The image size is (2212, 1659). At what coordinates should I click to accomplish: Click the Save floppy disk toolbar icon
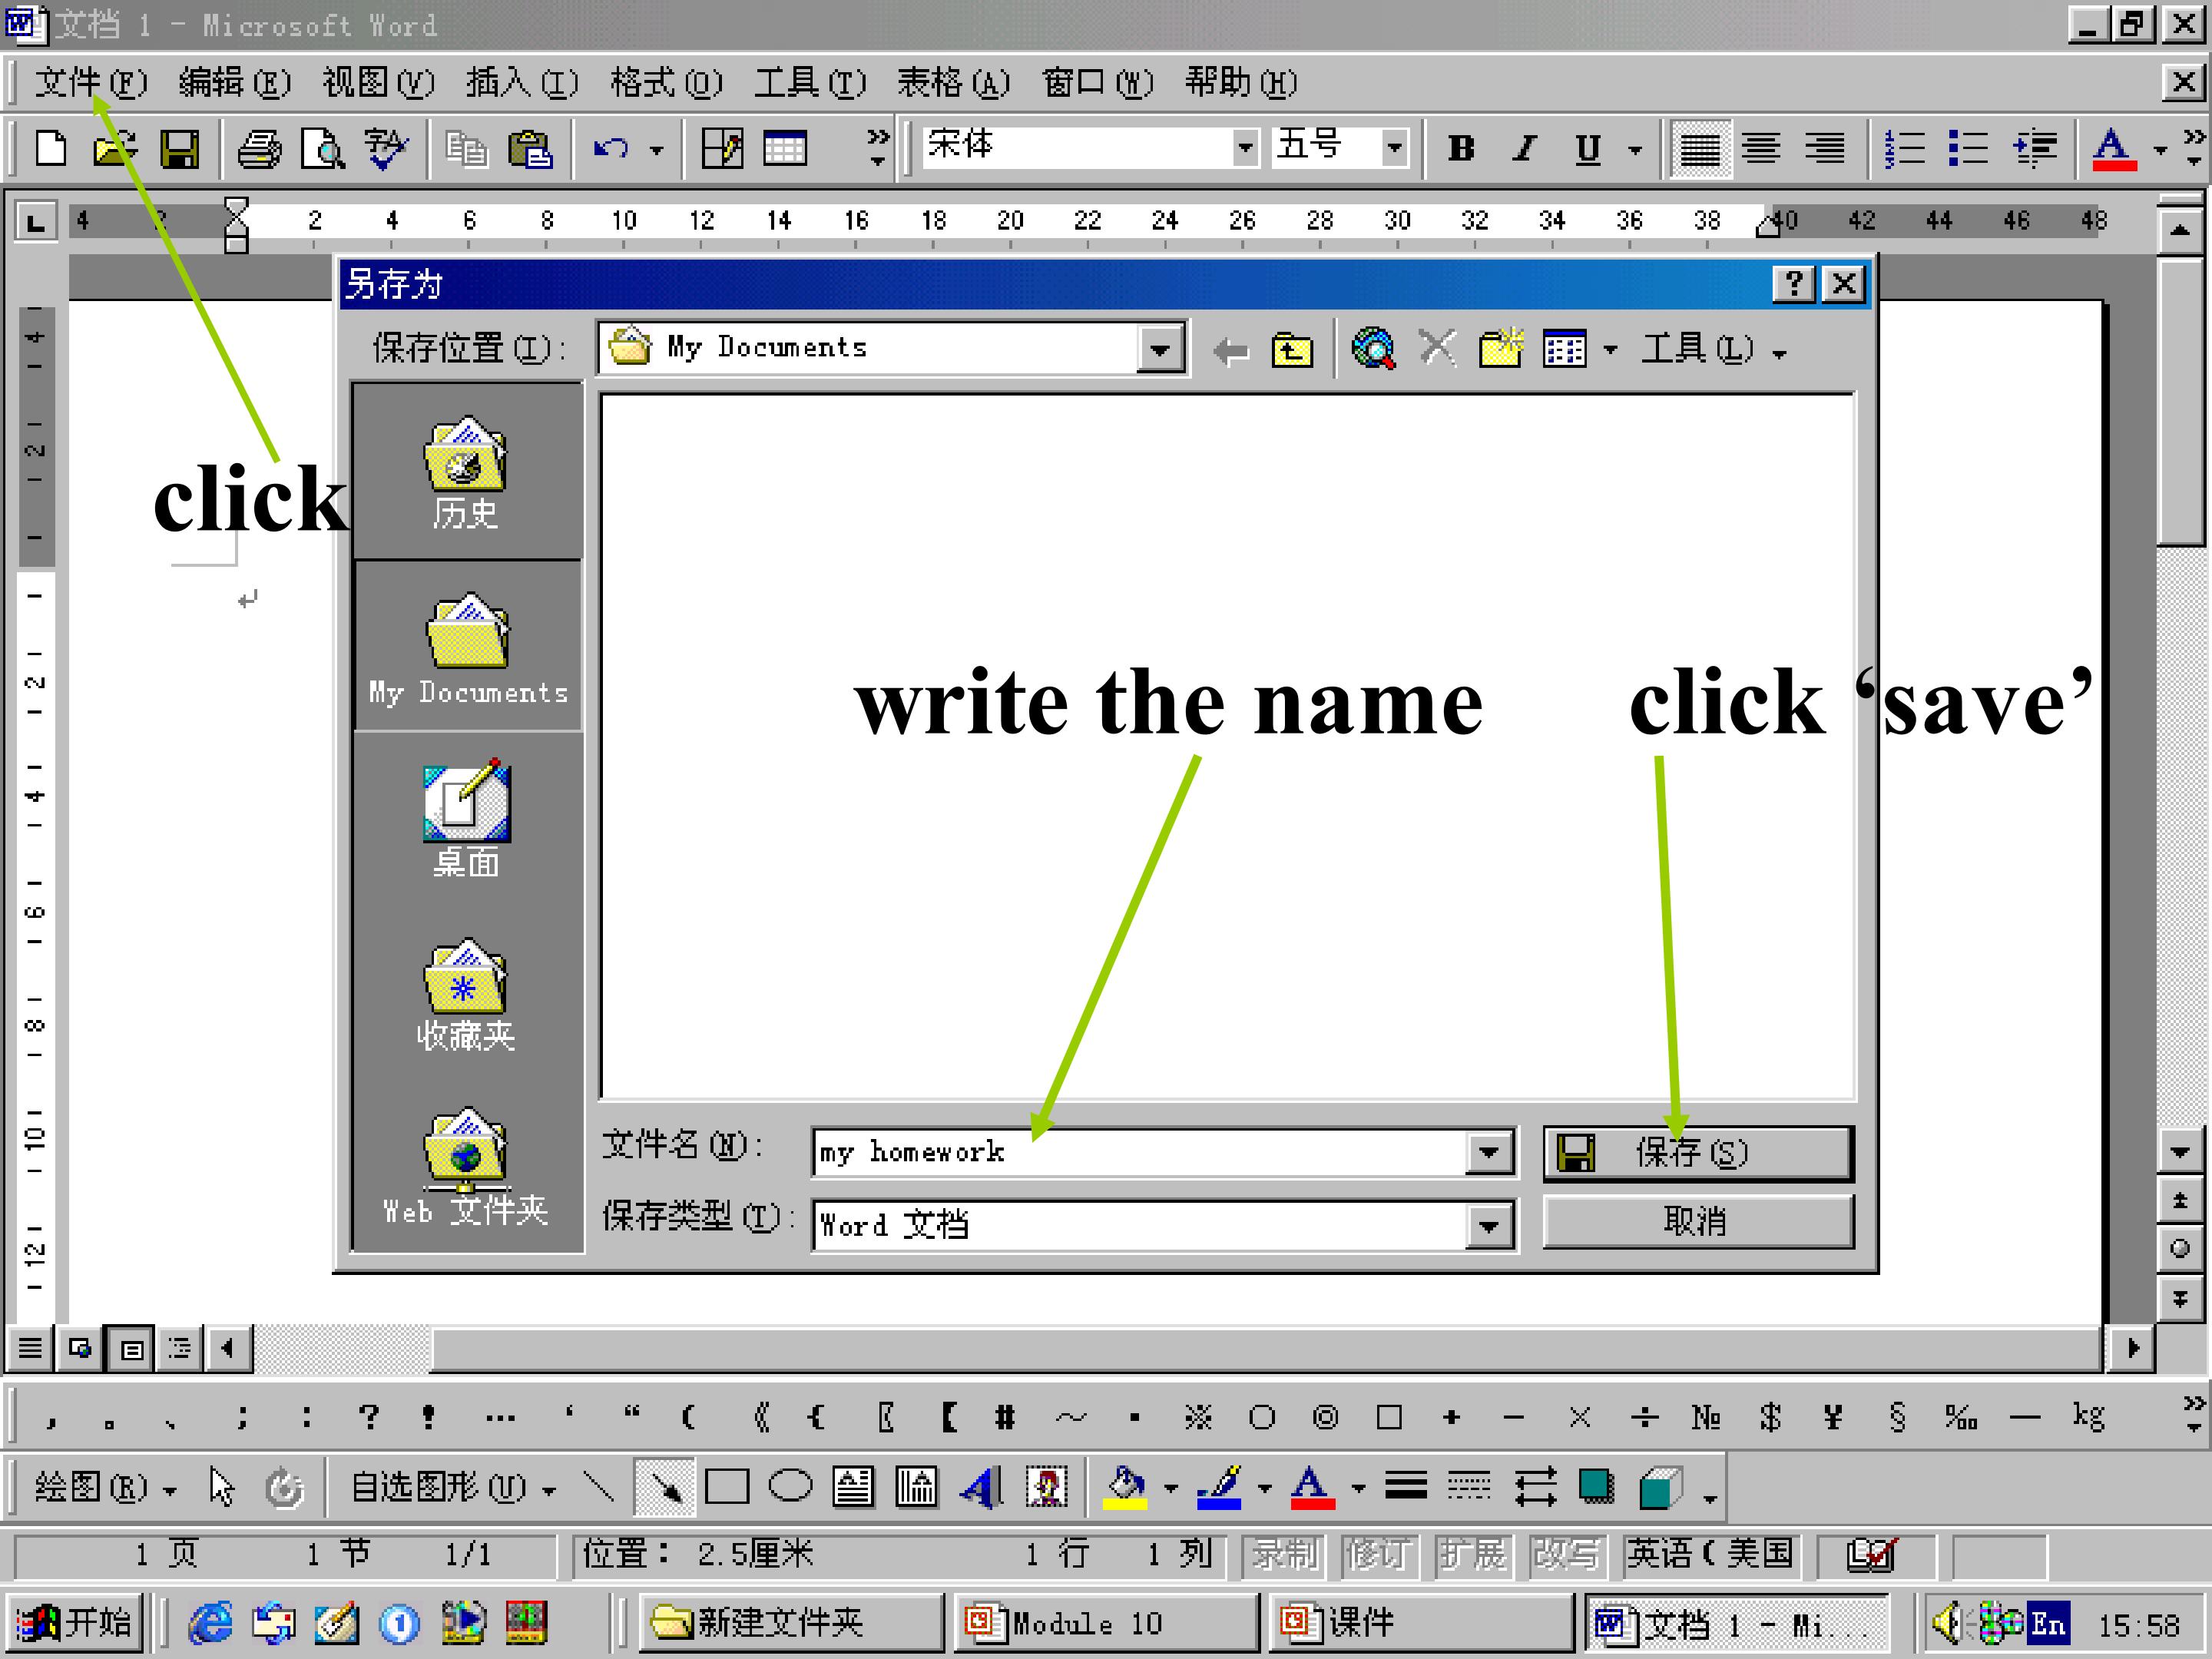180,150
